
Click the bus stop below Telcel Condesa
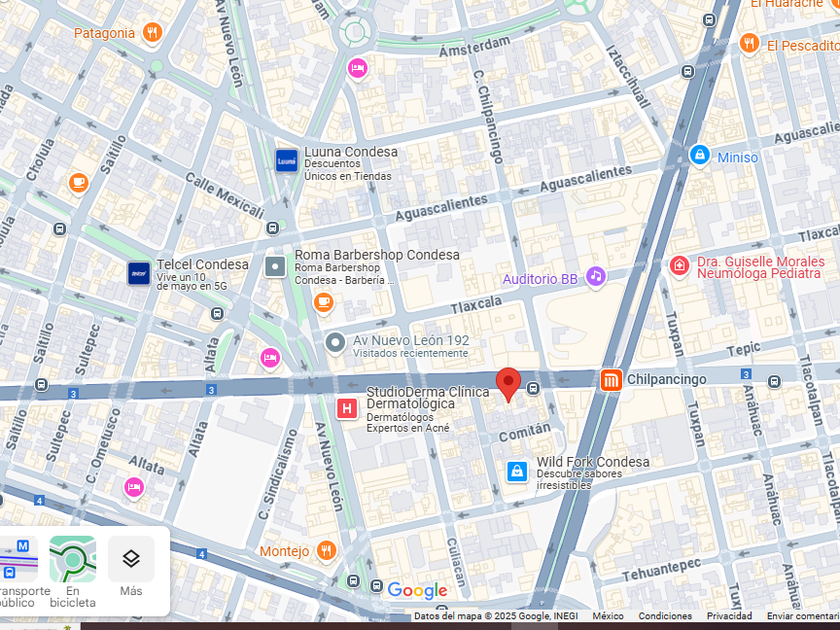217,313
